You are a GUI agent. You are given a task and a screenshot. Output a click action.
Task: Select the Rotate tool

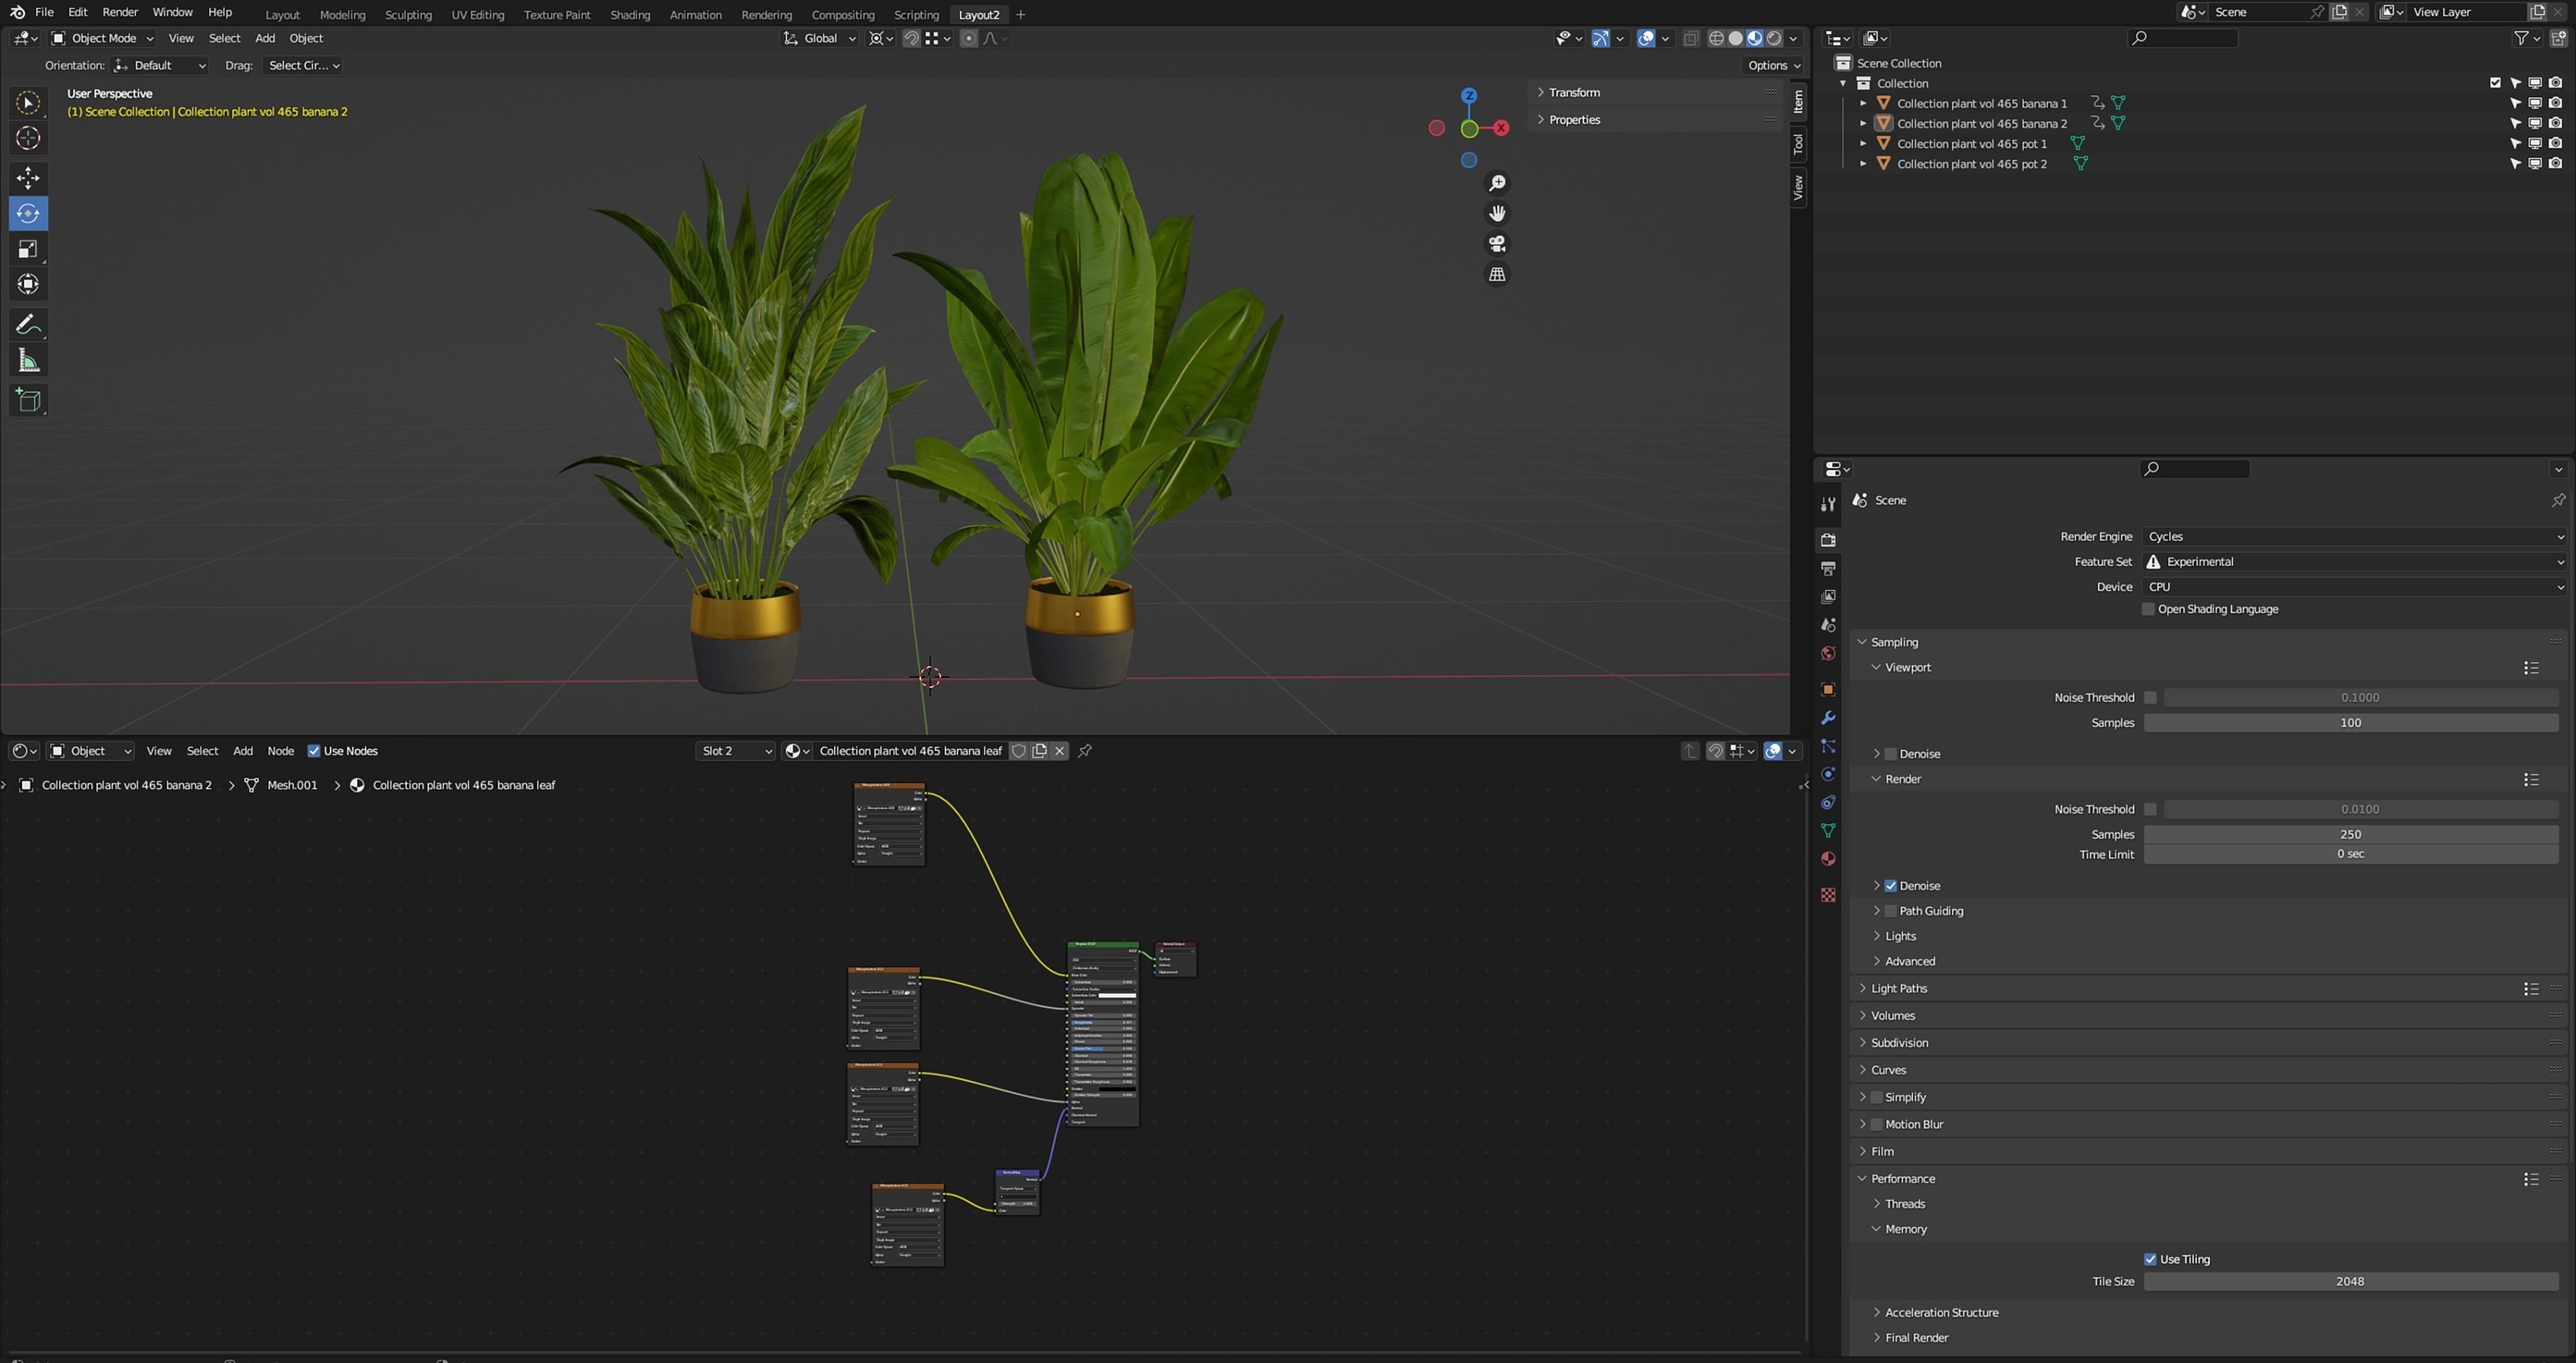(28, 213)
